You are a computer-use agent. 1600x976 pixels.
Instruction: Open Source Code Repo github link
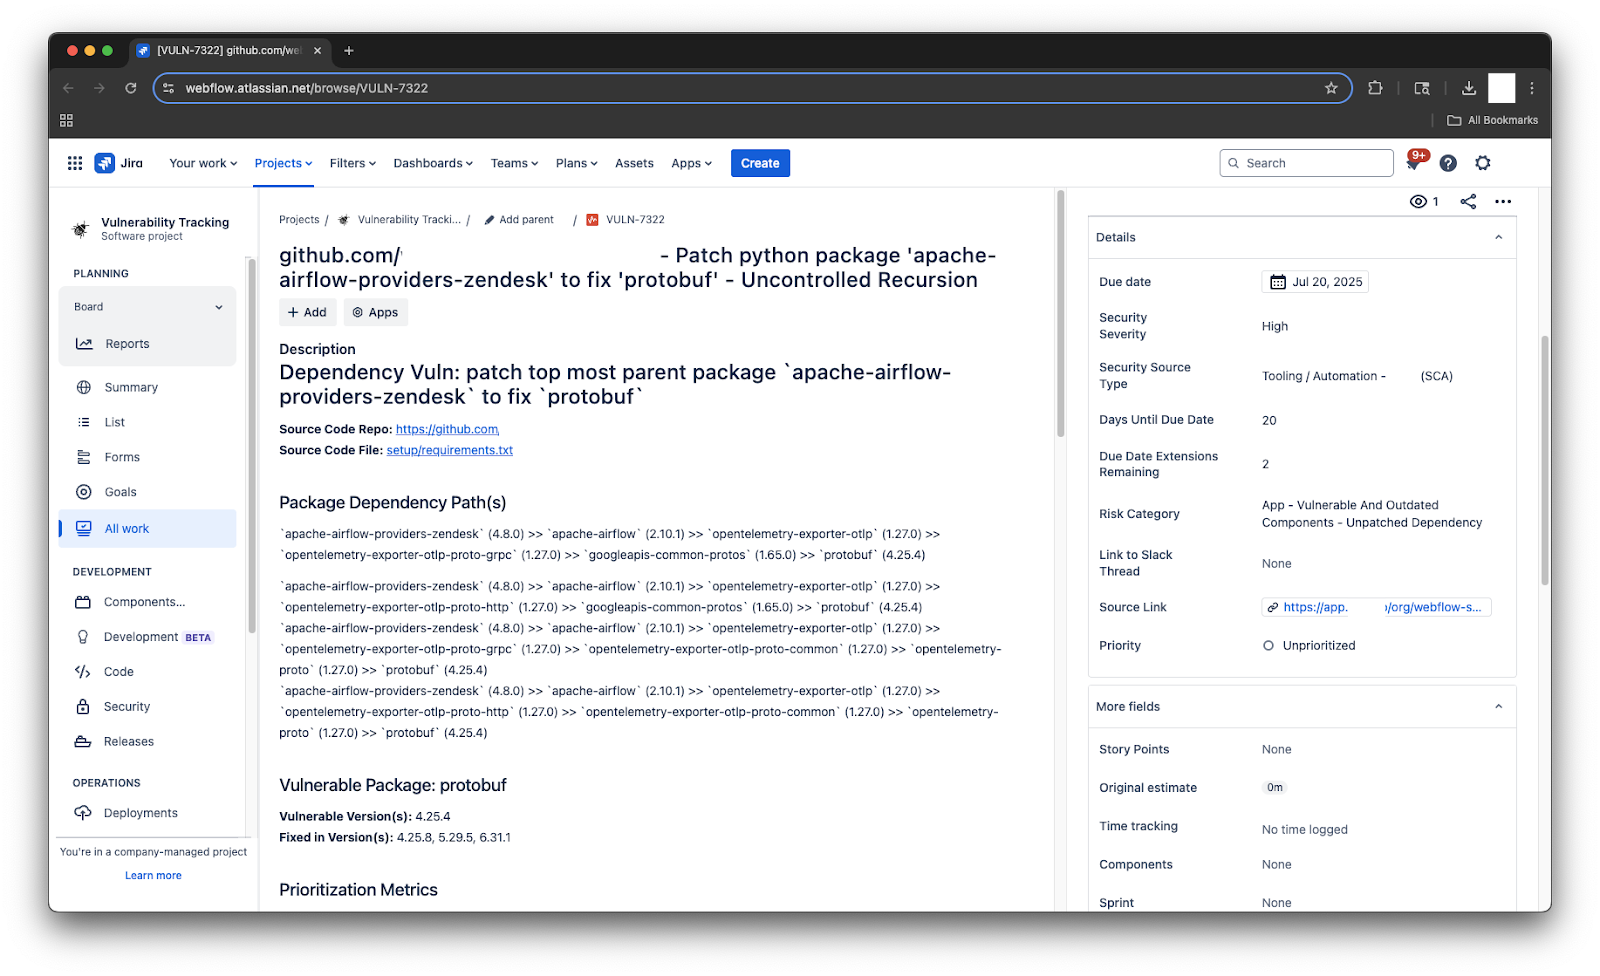[447, 429]
